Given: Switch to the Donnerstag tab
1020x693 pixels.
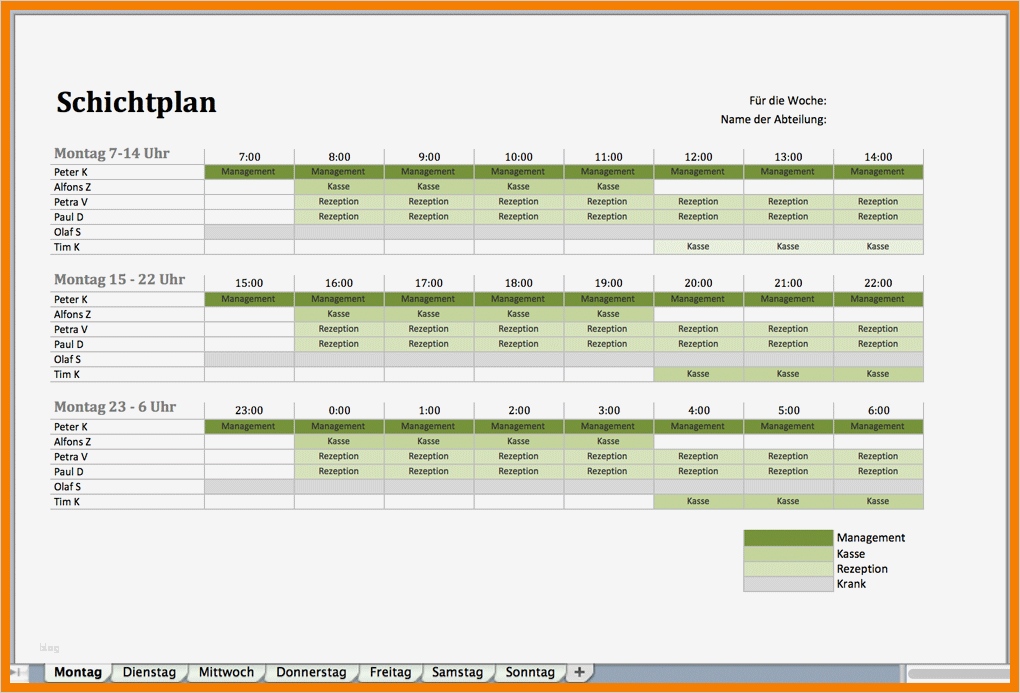Looking at the screenshot, I should (x=312, y=672).
